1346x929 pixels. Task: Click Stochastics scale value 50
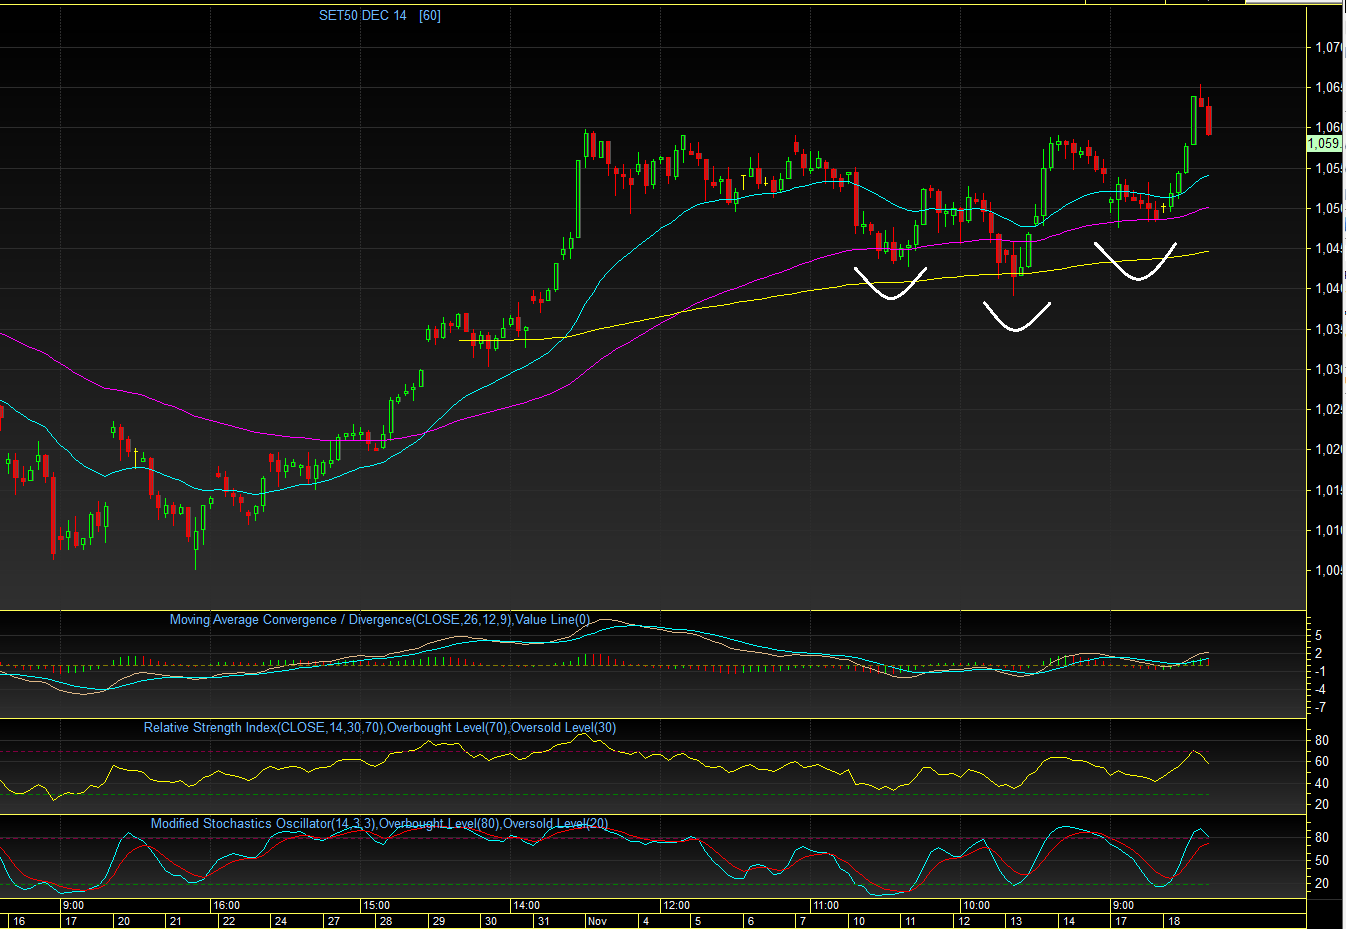click(x=1322, y=860)
